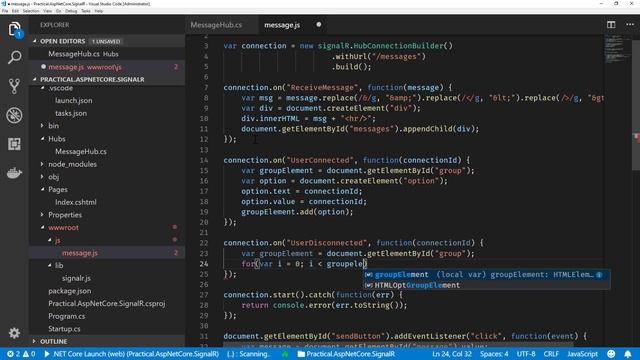Switch to the MessageHub.cs tab
Viewport: 640px width, 360px height.
[x=216, y=25]
